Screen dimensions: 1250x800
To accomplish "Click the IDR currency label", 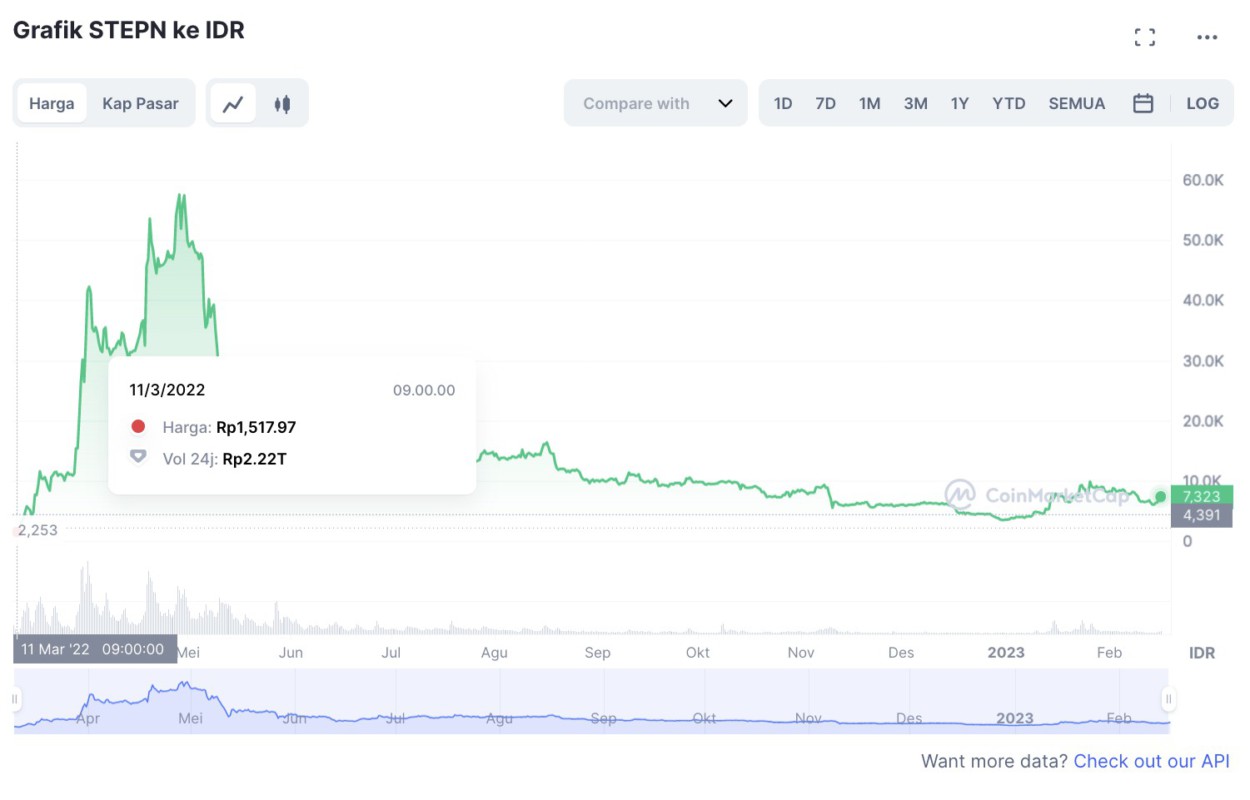I will [1201, 652].
